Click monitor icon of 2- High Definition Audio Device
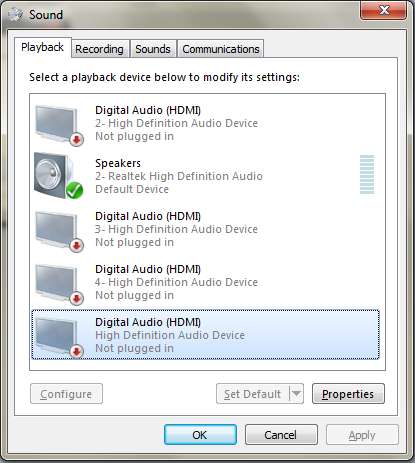415x463 pixels. coord(59,125)
